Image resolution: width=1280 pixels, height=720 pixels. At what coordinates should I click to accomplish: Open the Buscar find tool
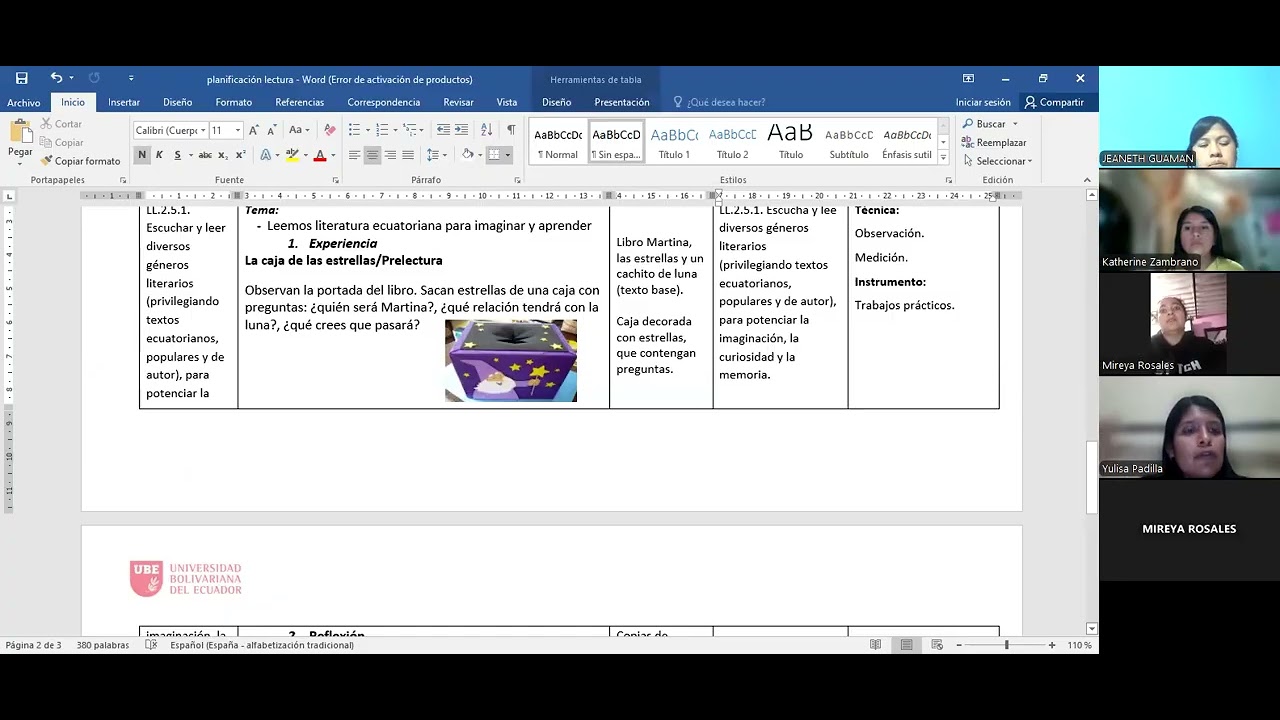[x=985, y=124]
